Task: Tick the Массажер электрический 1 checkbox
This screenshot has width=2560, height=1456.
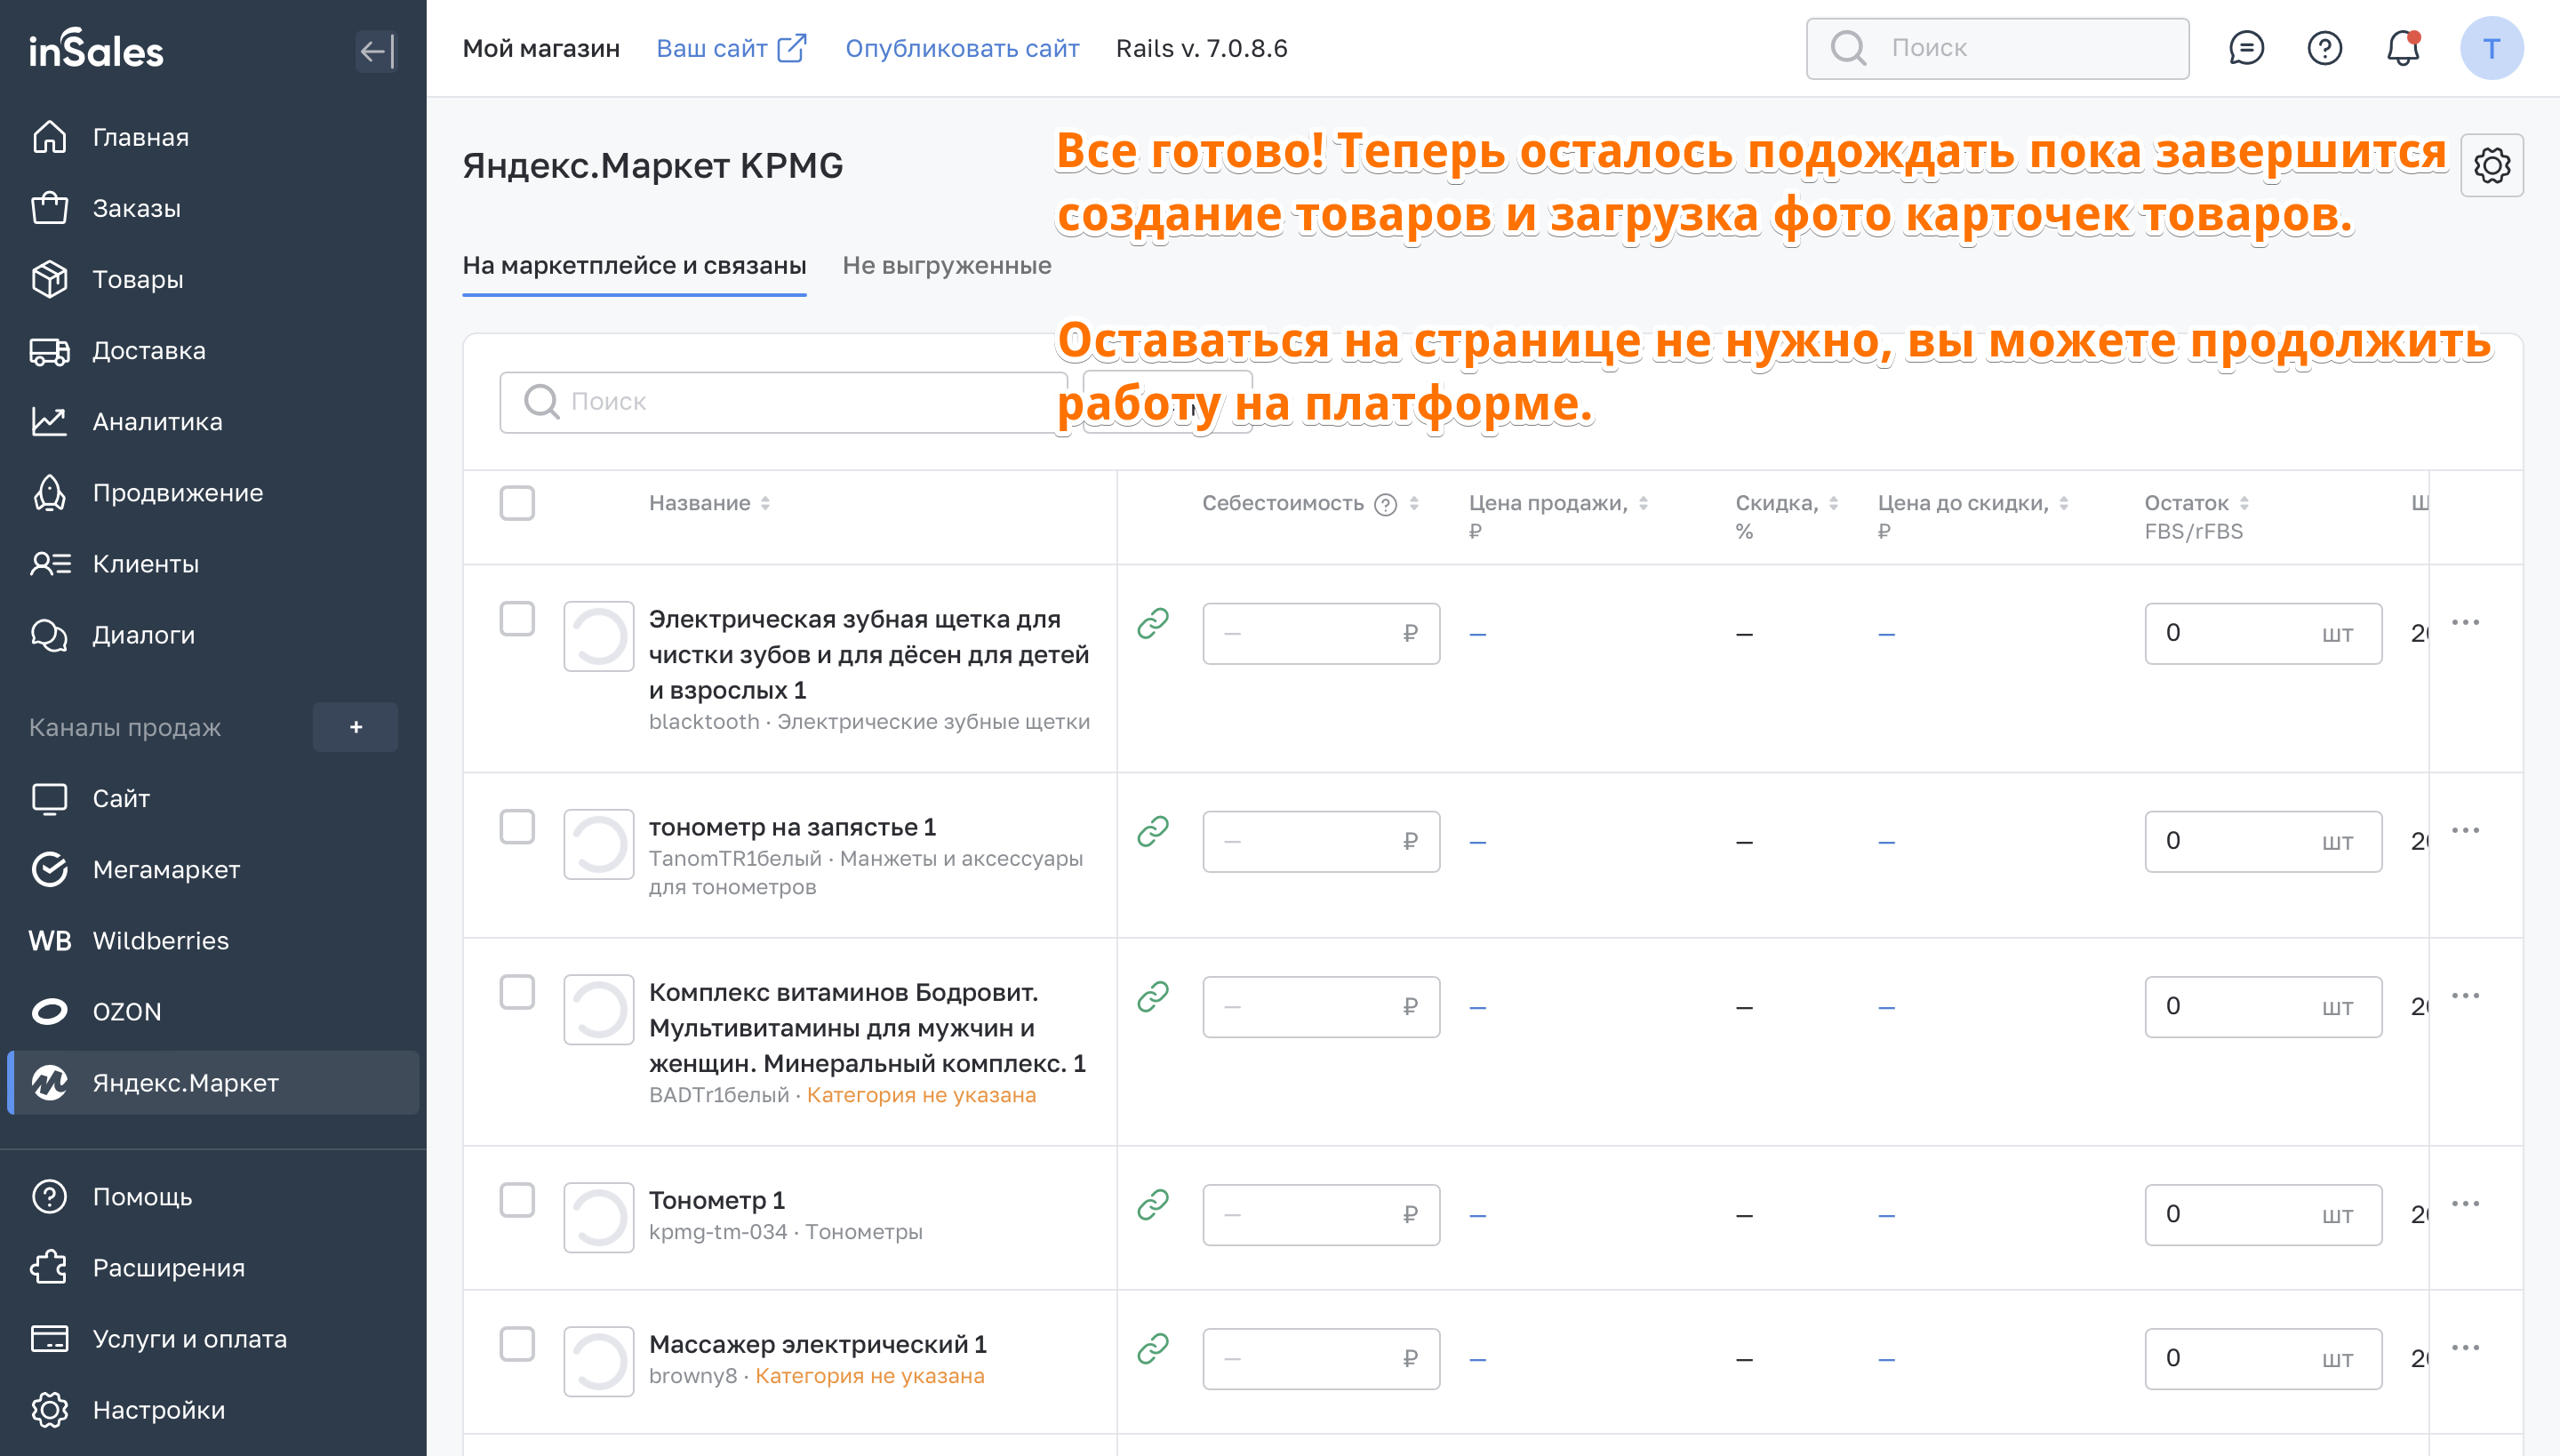Action: click(517, 1344)
